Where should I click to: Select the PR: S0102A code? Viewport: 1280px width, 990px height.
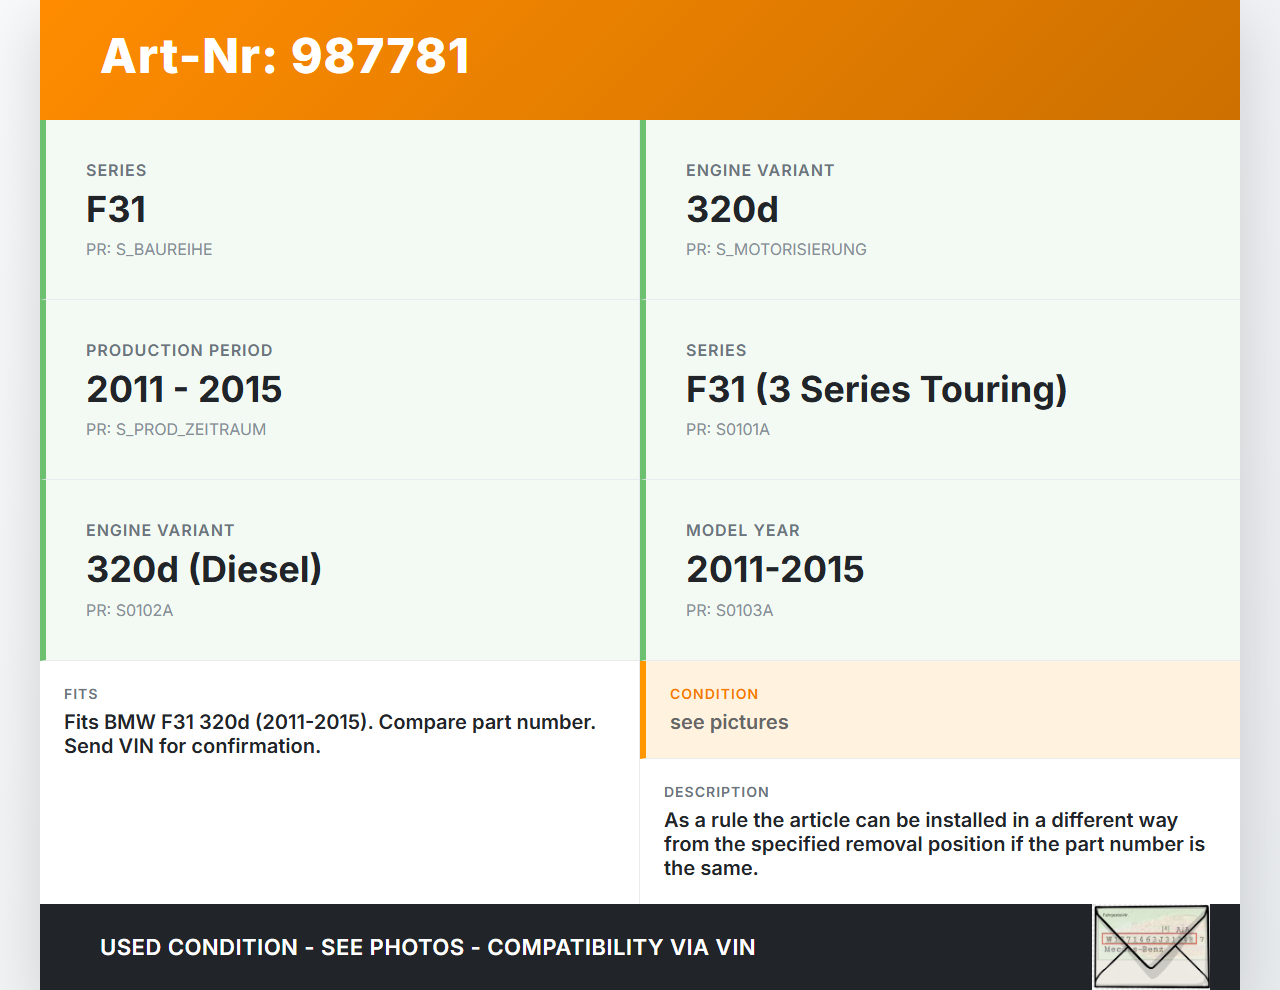click(x=130, y=611)
